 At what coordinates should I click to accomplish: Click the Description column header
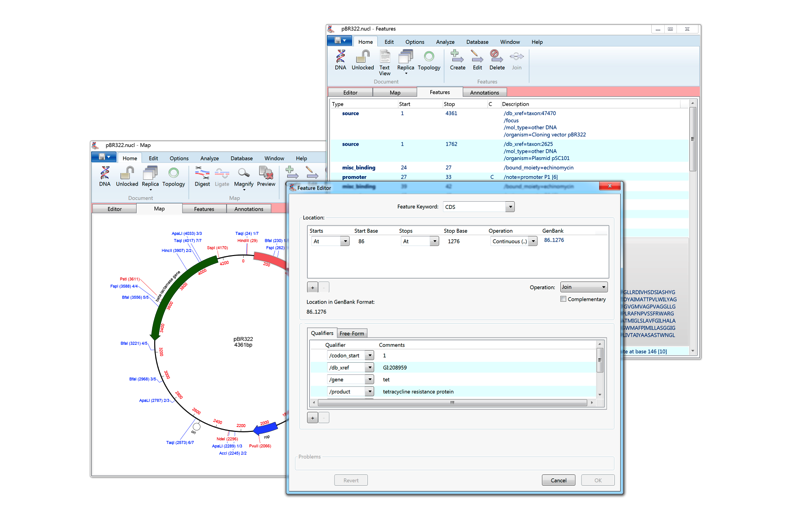tap(515, 104)
